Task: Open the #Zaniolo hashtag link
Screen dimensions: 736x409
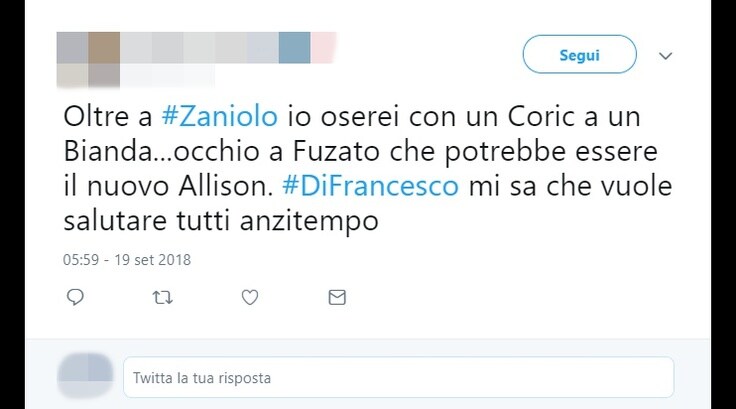Action: tap(220, 116)
